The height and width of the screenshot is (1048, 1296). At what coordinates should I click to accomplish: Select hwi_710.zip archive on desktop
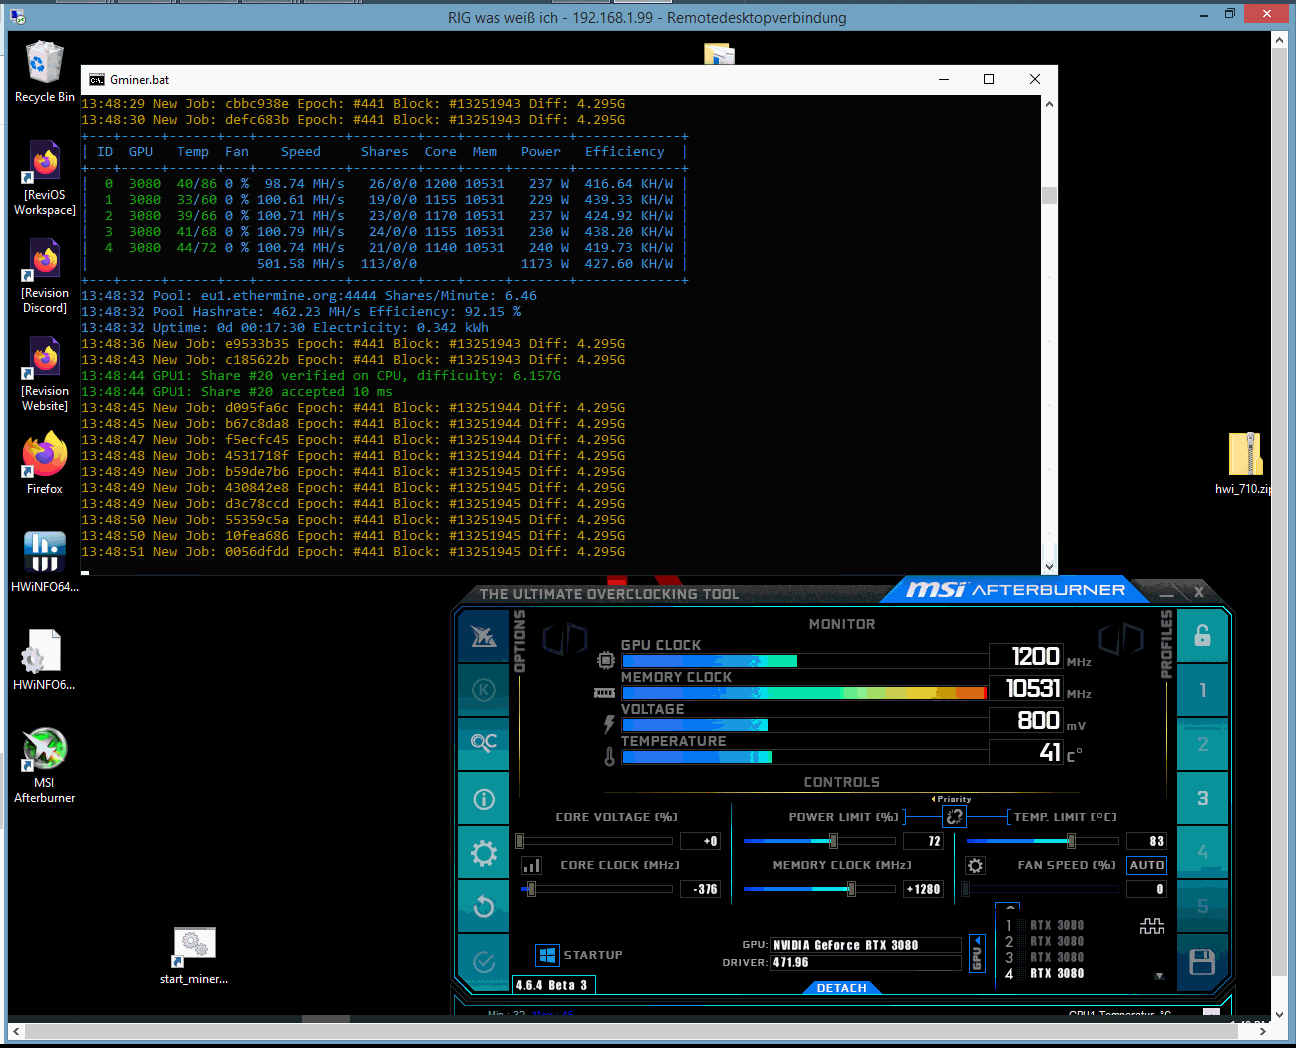(1244, 464)
